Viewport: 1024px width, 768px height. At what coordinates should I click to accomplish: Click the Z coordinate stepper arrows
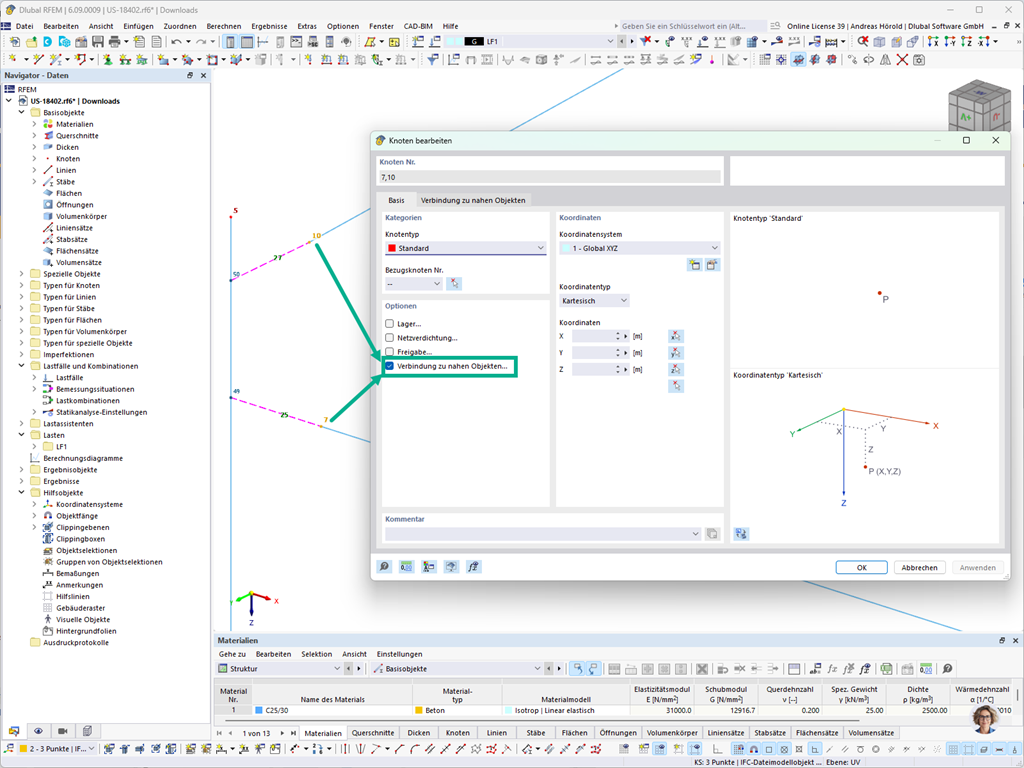[x=618, y=369]
